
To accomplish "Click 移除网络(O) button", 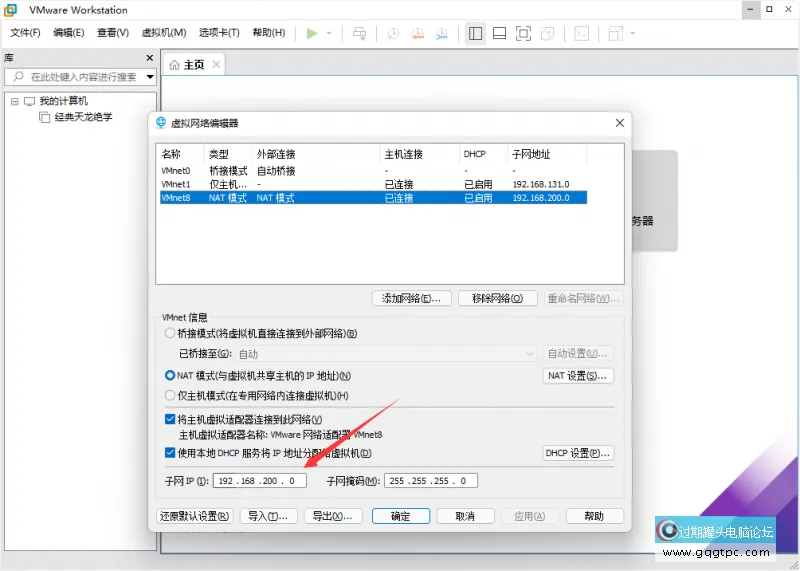I will pos(497,299).
